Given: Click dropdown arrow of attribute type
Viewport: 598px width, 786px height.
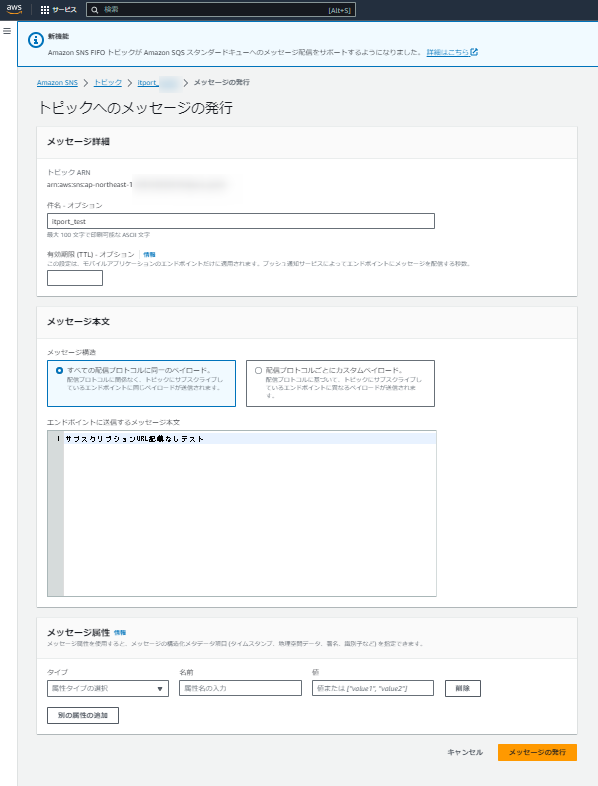Looking at the screenshot, I should (x=160, y=689).
